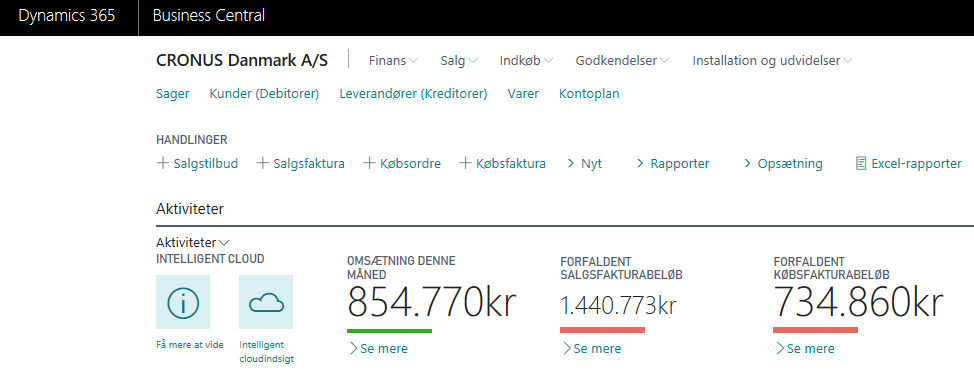Viewport: 974px width, 381px height.
Task: Open the Intelligent cloudindsigt cloud tile
Action: tap(266, 302)
